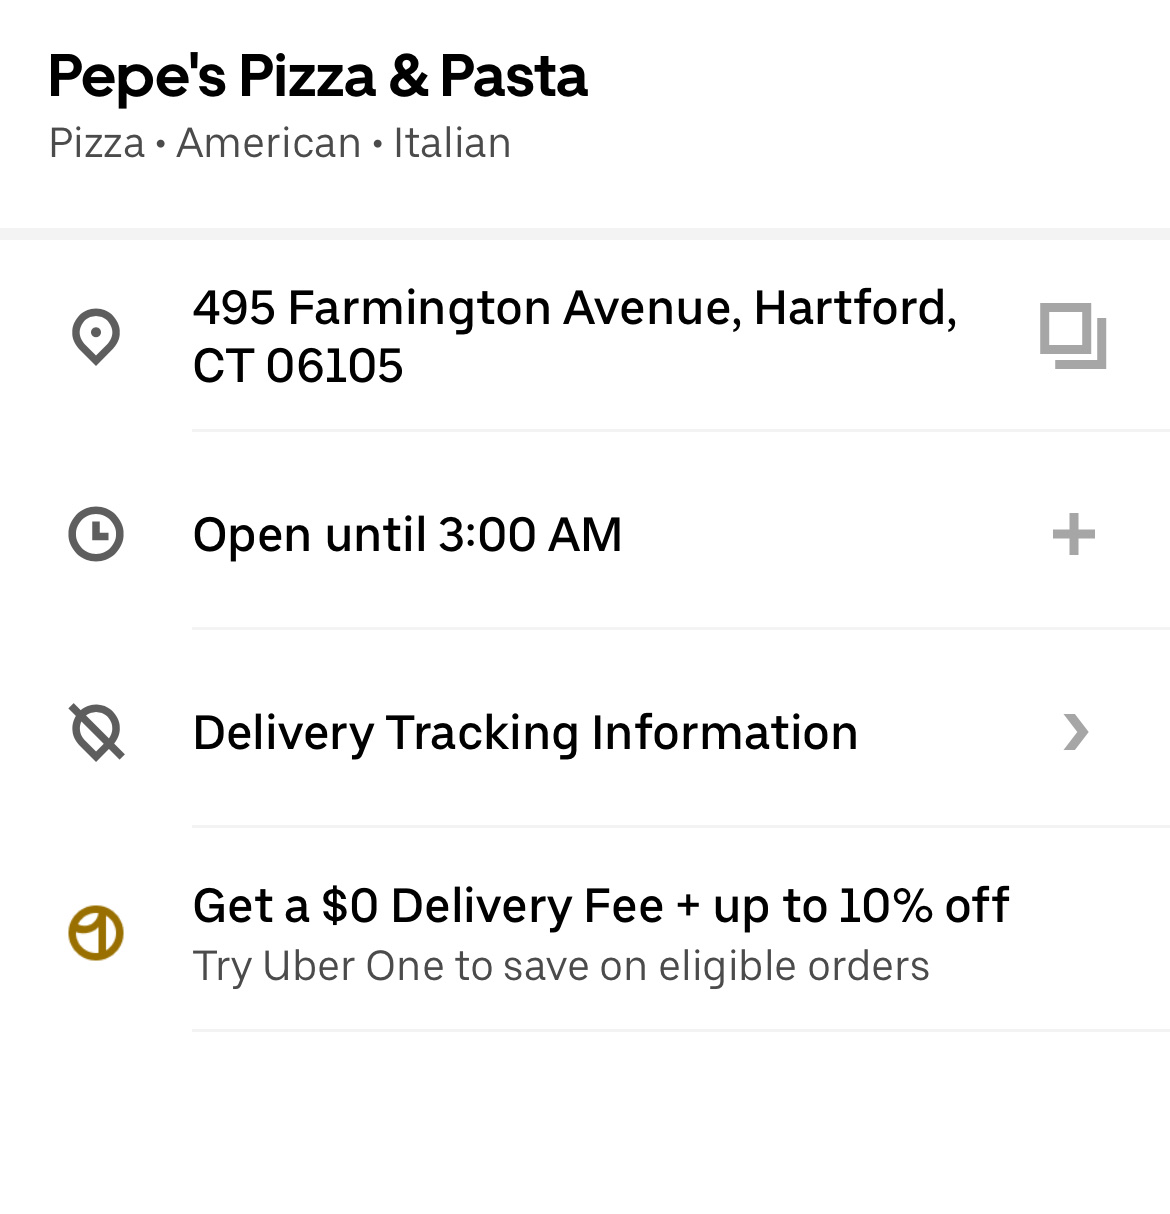Expand the opening hours with the plus sign
The image size is (1170, 1214).
[x=1073, y=534]
